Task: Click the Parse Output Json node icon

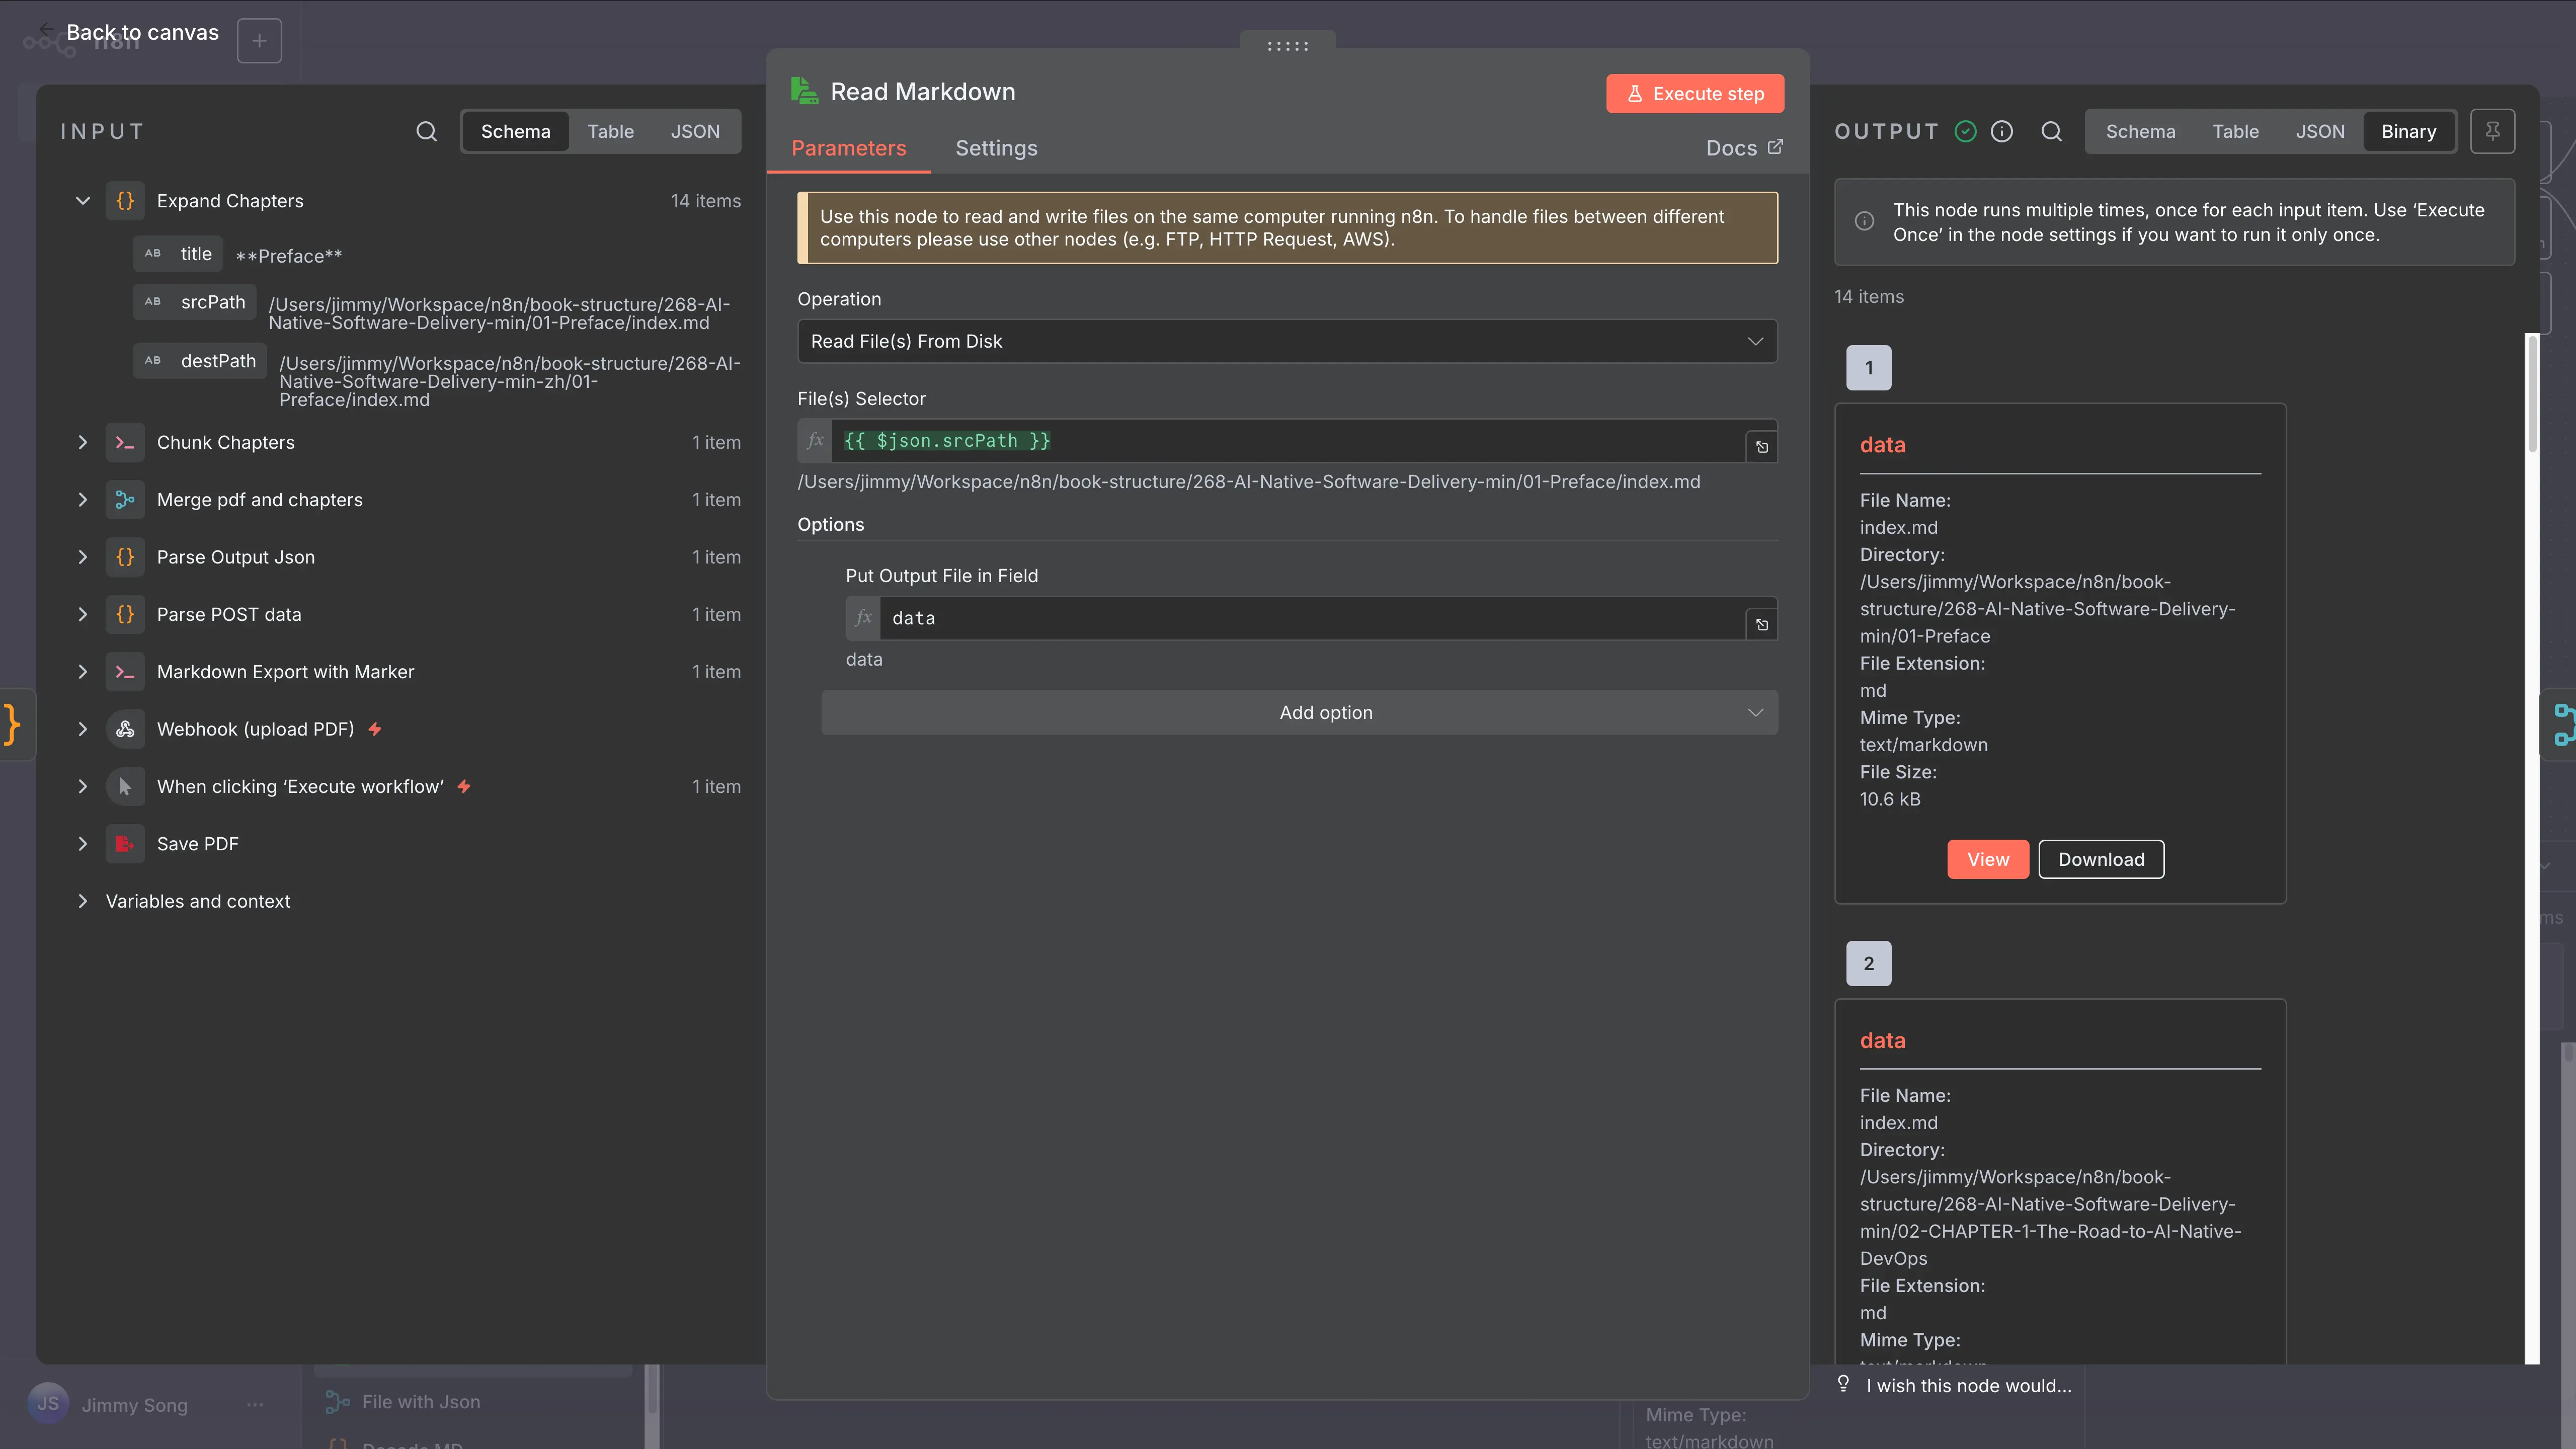Action: [125, 557]
